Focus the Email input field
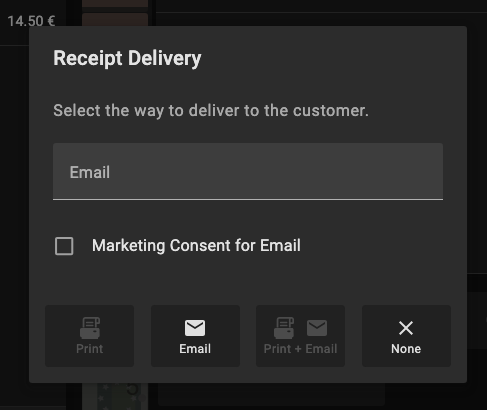Viewport: 487px width, 410px height. 248,172
